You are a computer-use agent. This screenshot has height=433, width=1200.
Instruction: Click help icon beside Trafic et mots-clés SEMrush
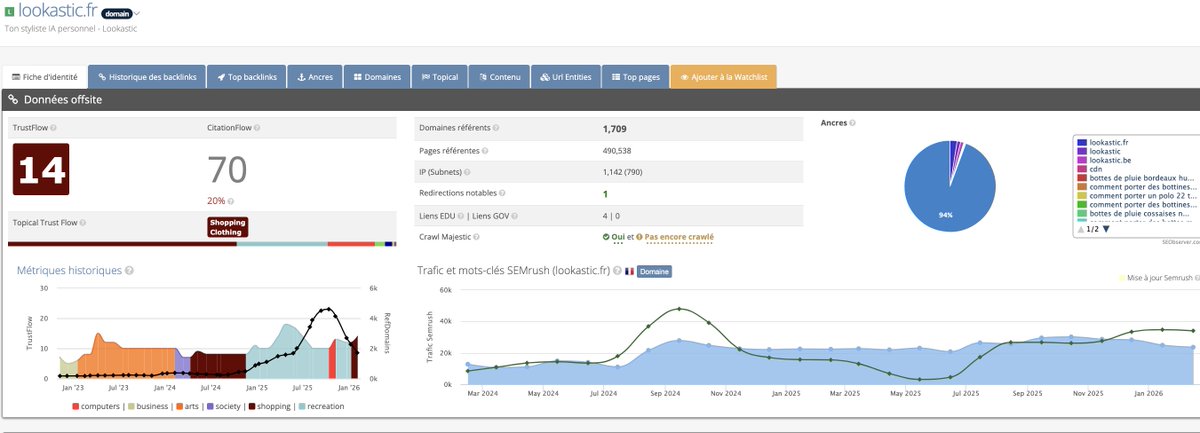coord(617,270)
